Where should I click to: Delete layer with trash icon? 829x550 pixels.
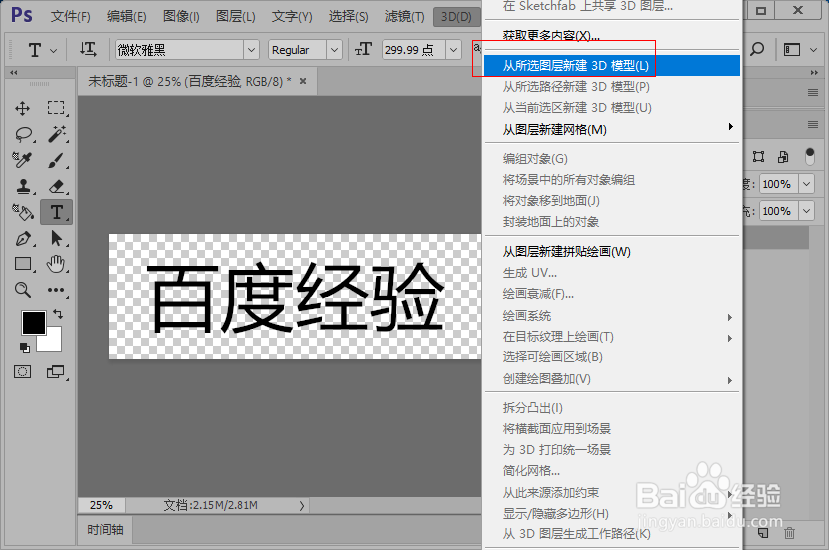(789, 533)
